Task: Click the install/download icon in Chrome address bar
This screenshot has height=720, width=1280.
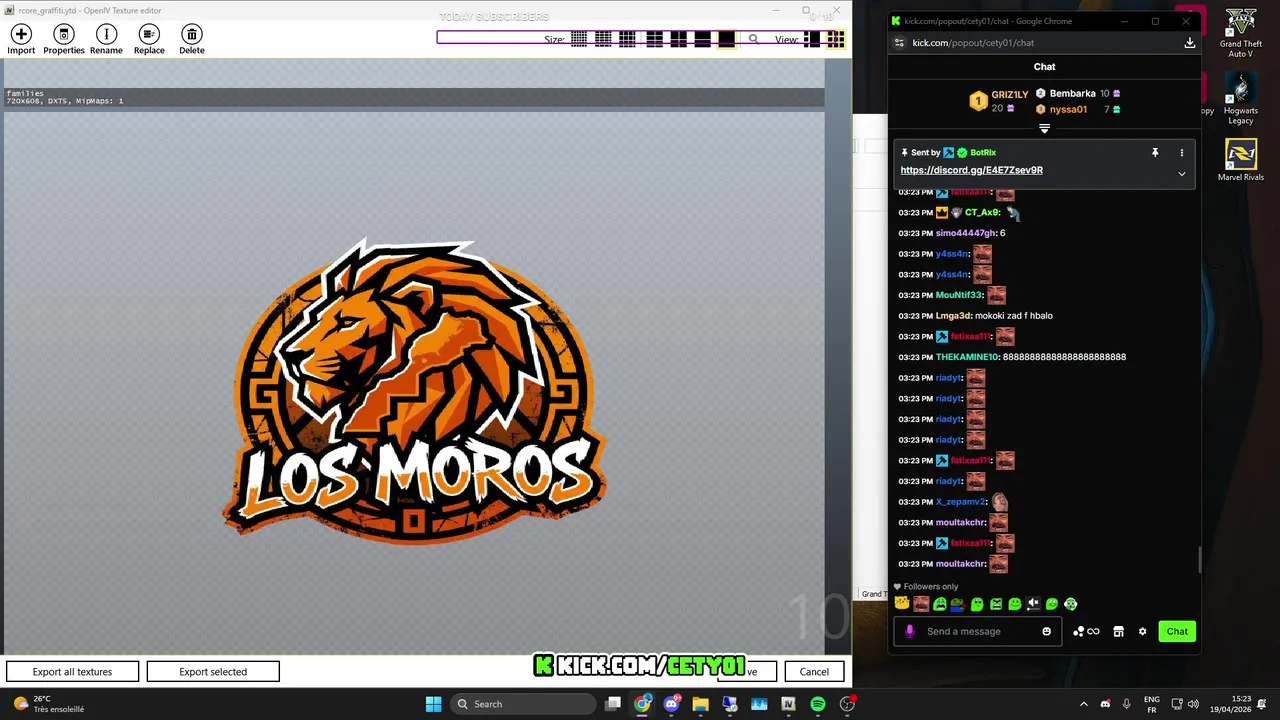Action: click(1189, 43)
